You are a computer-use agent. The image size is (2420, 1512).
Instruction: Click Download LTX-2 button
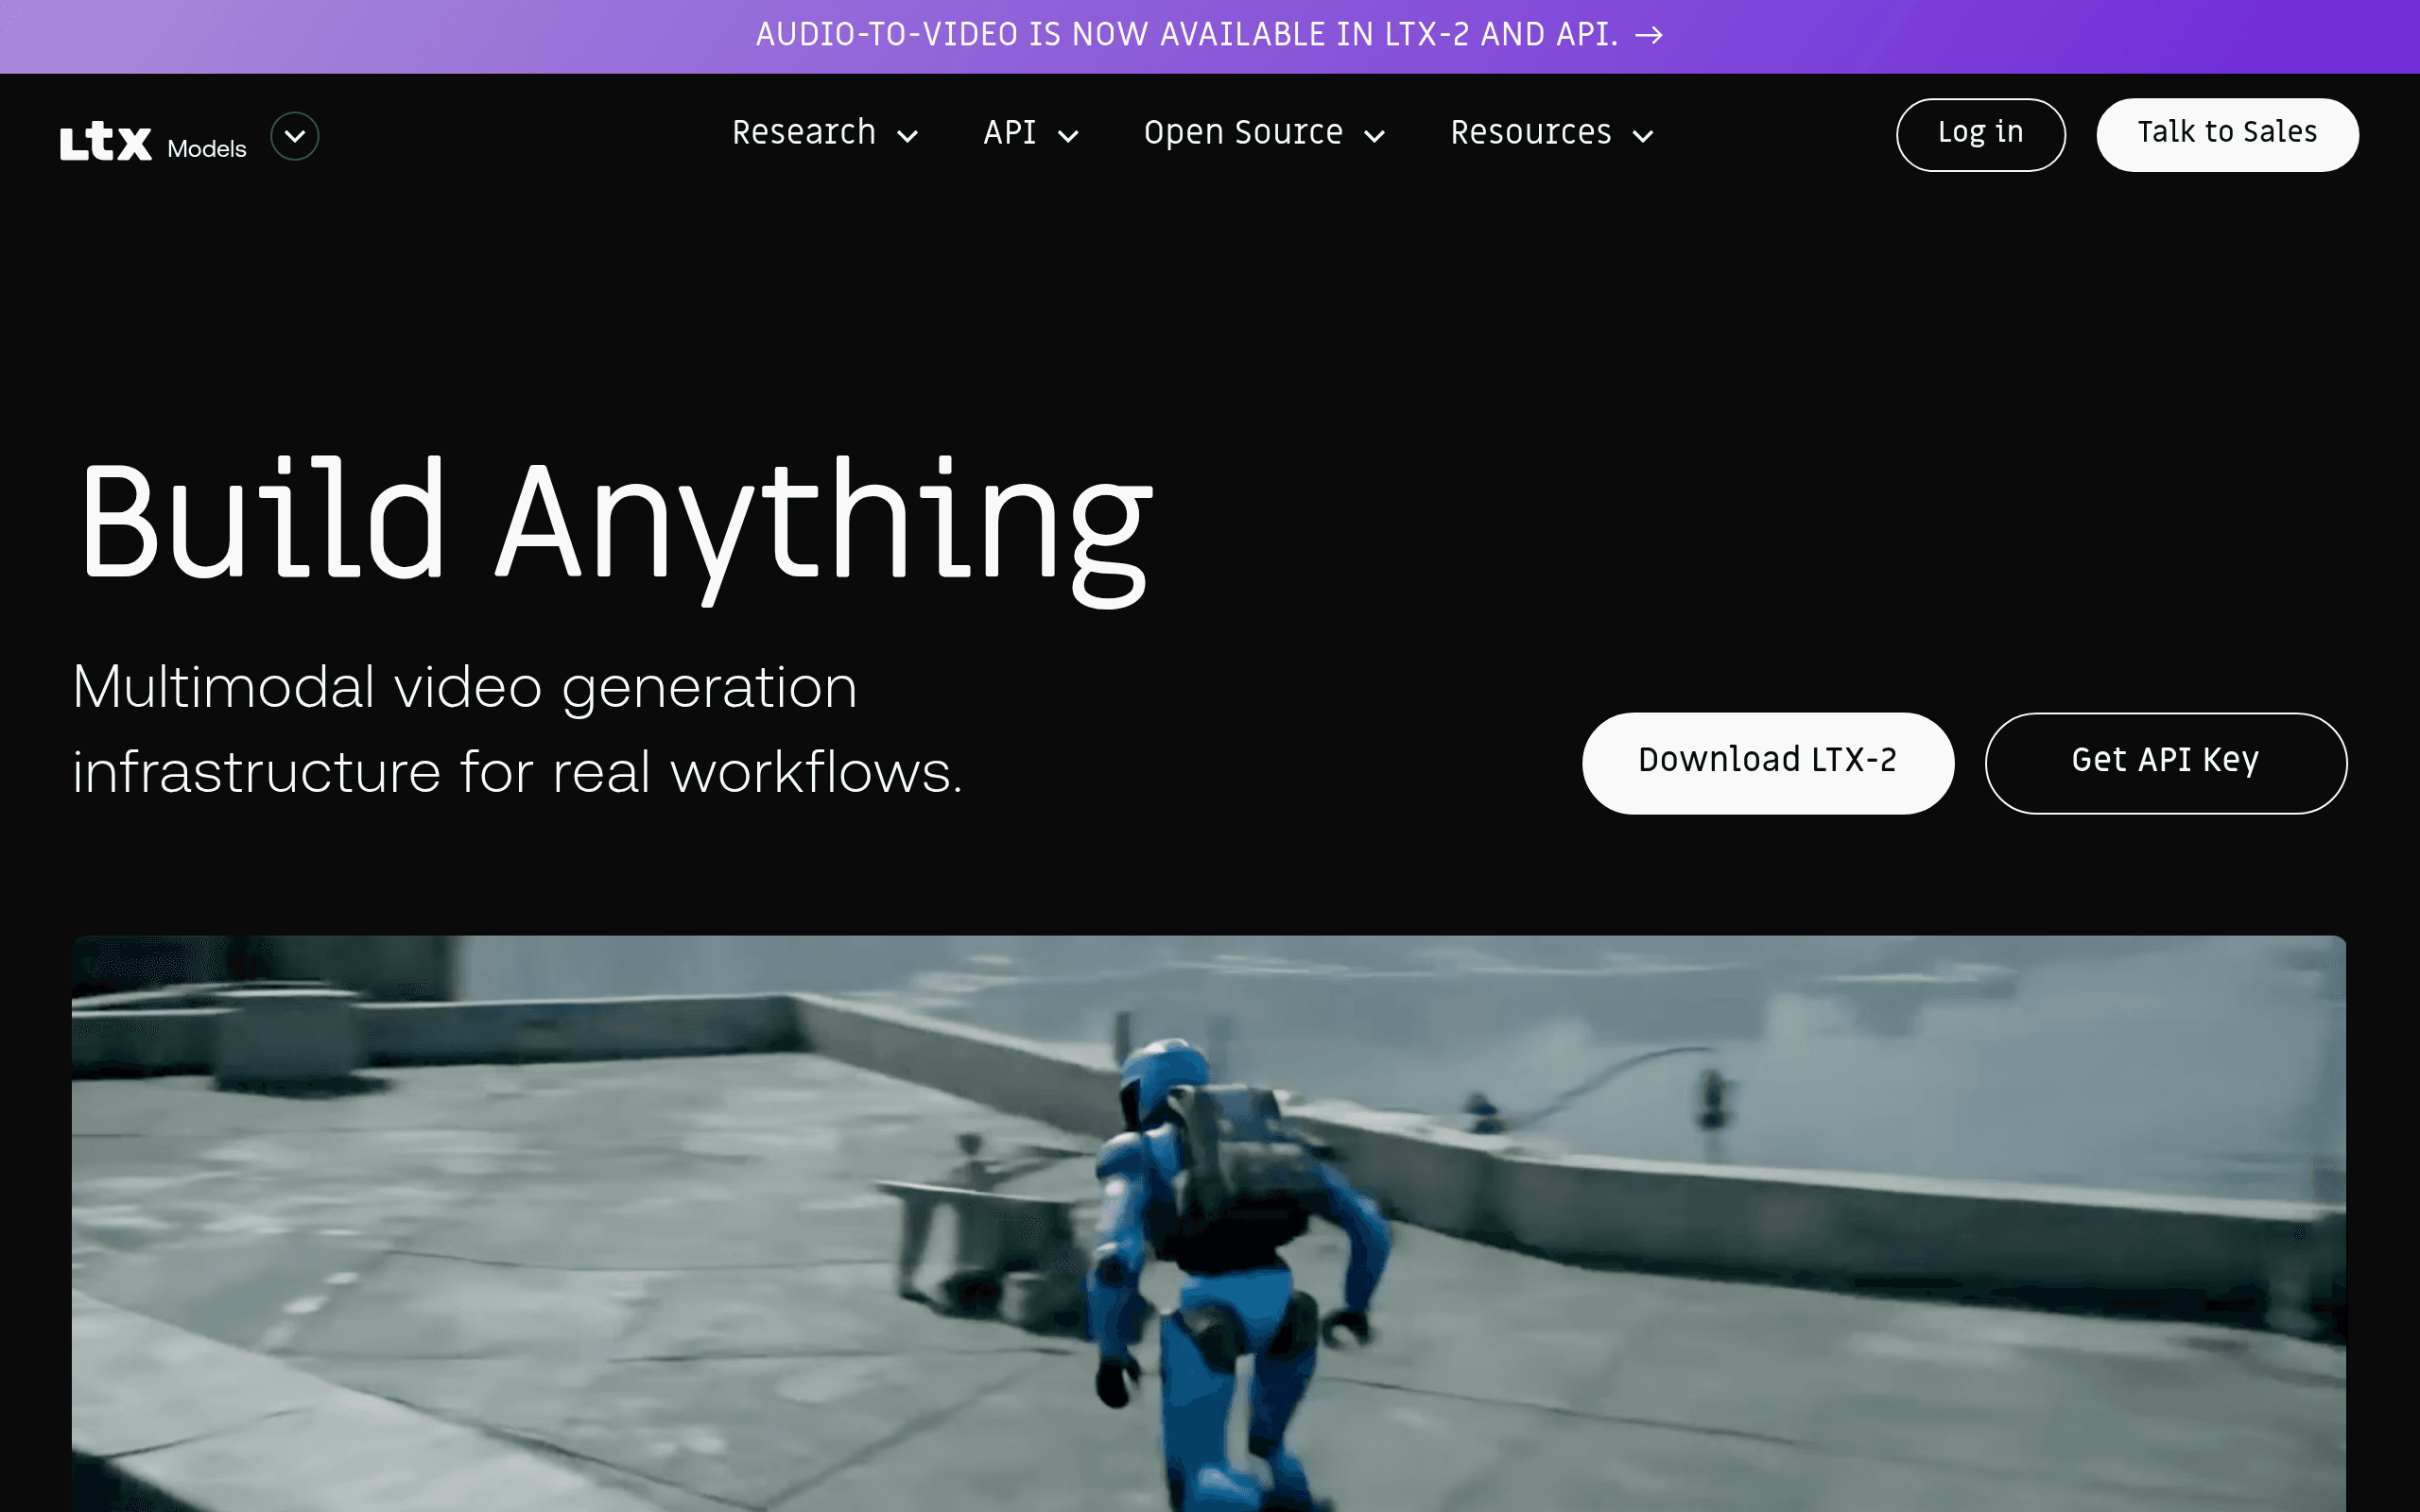(1767, 763)
